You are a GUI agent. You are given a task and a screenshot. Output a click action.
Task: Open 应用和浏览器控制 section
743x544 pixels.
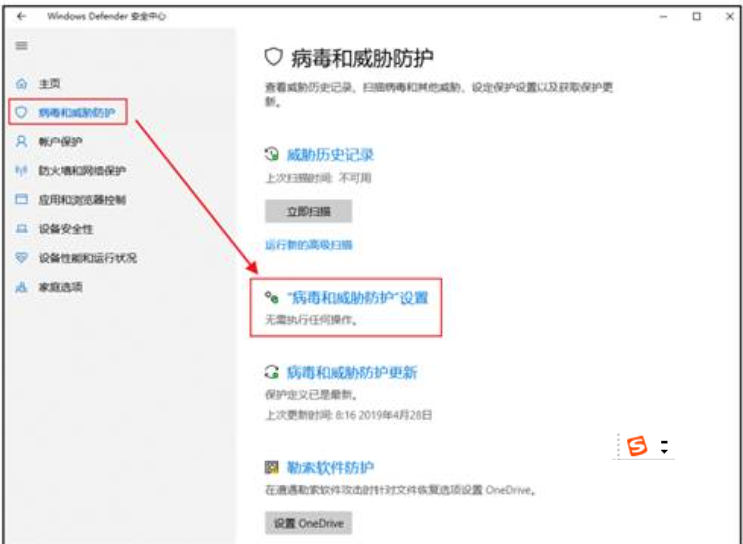point(82,199)
